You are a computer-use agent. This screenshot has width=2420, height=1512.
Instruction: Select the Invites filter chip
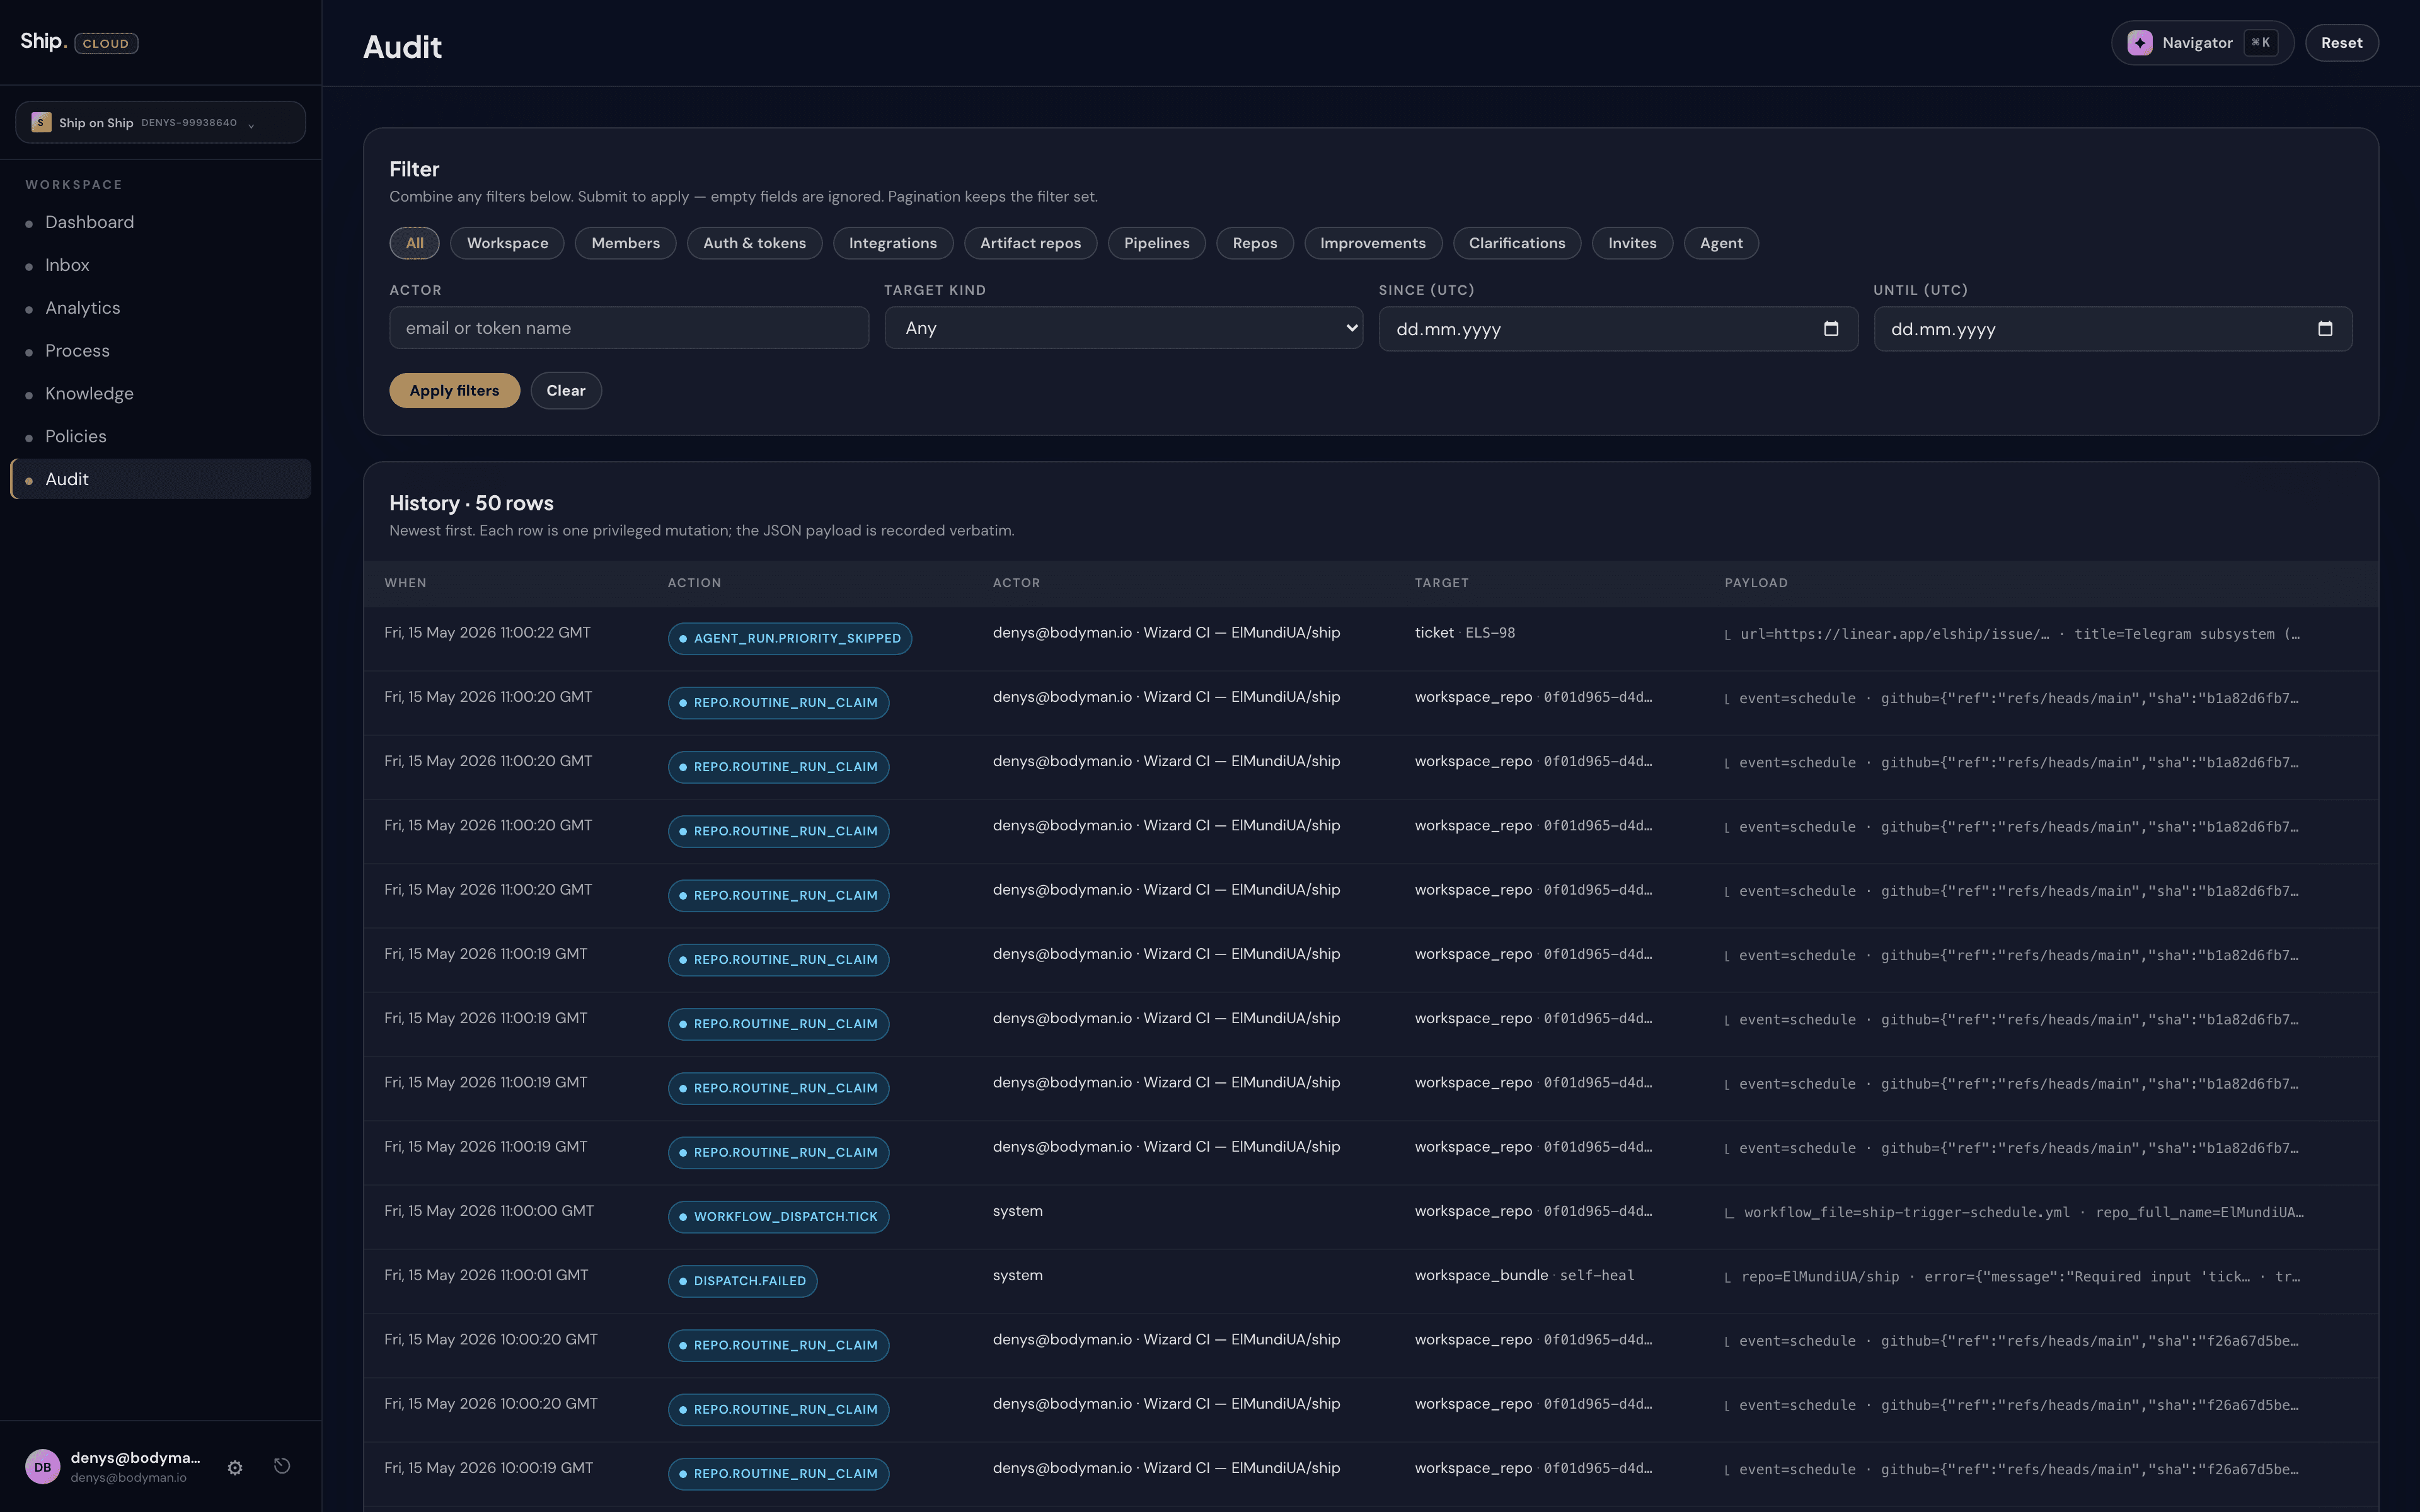[1632, 243]
